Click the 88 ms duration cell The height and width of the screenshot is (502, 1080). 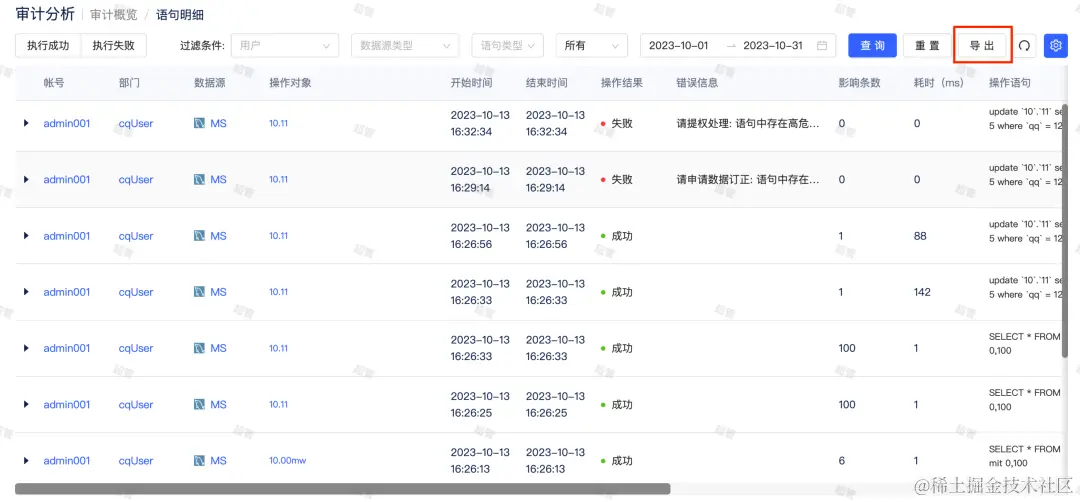920,236
